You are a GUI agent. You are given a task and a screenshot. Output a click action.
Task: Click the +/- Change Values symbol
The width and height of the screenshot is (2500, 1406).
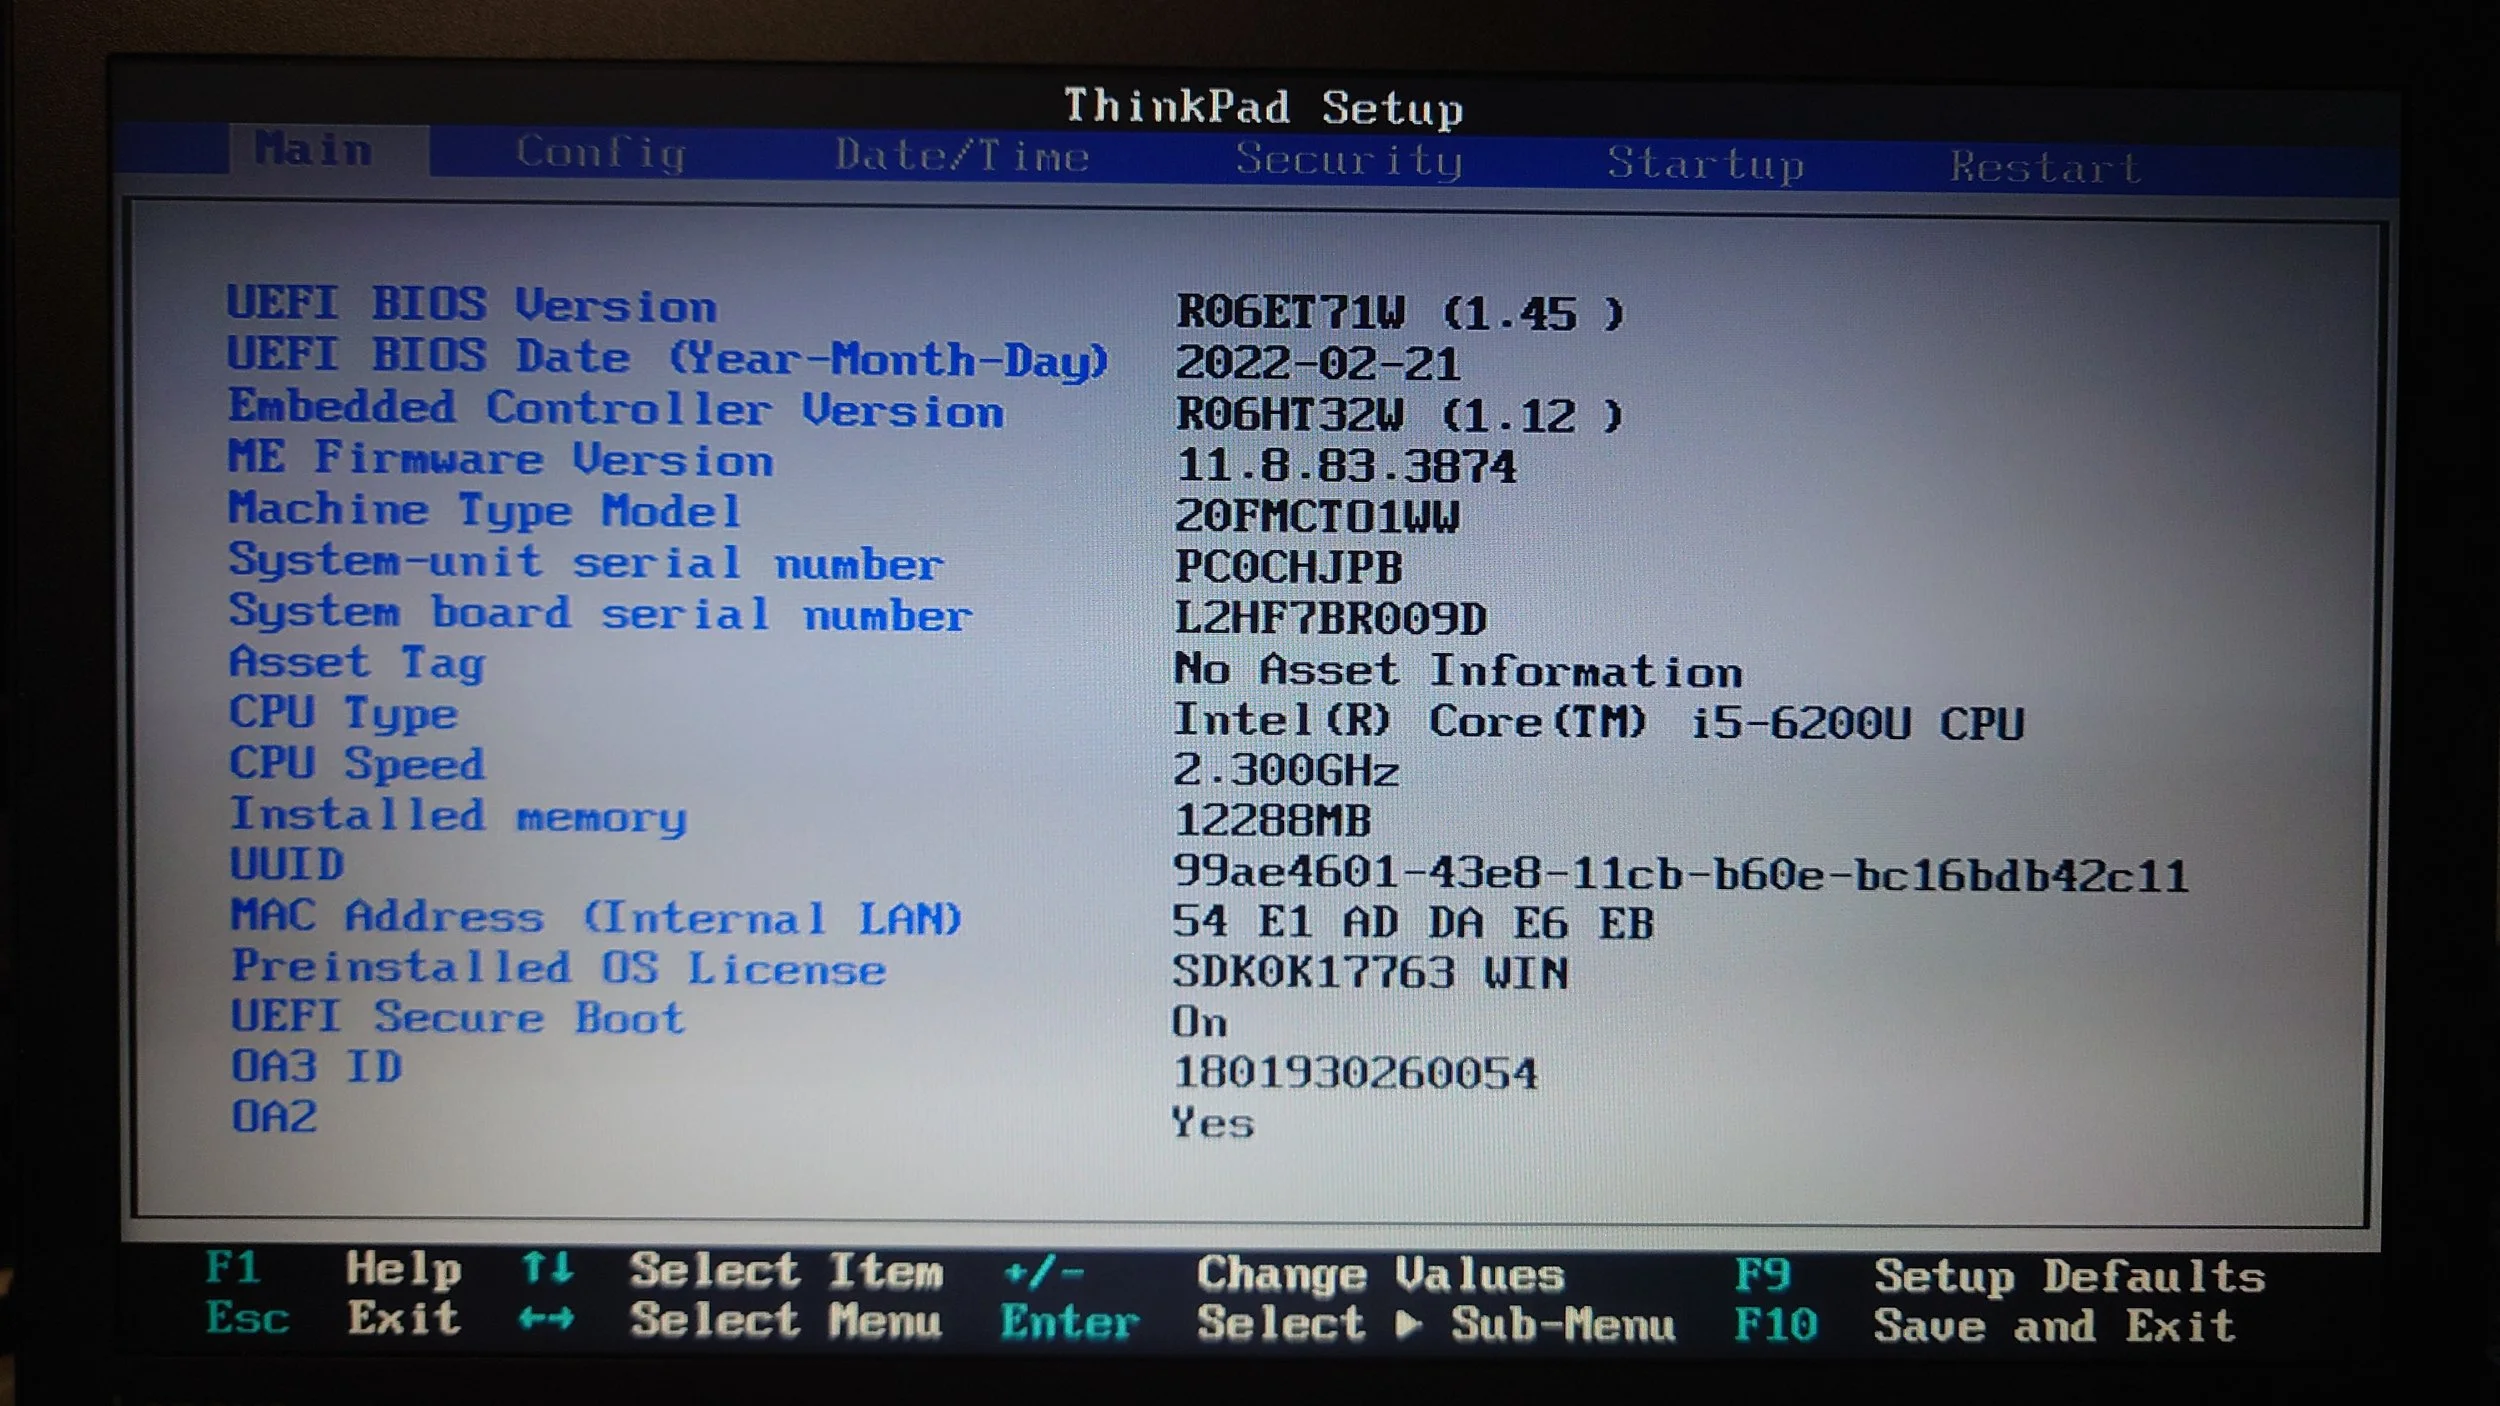(x=1044, y=1272)
